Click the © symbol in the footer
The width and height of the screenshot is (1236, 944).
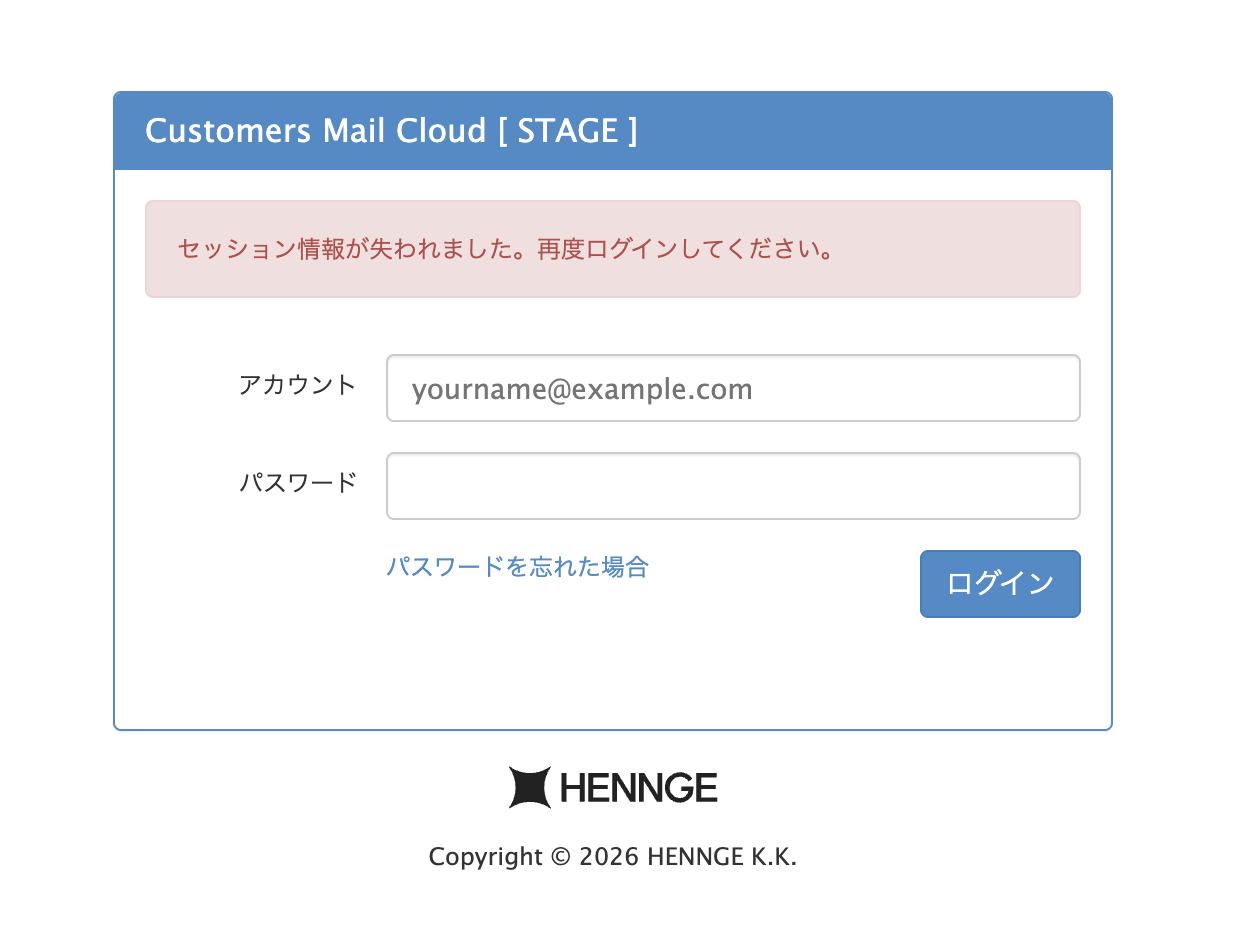[x=561, y=857]
